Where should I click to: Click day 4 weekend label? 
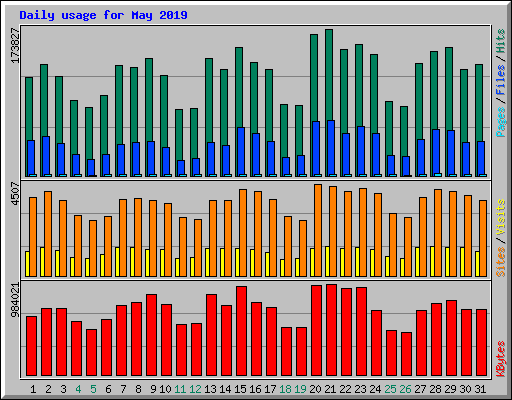coord(78,389)
